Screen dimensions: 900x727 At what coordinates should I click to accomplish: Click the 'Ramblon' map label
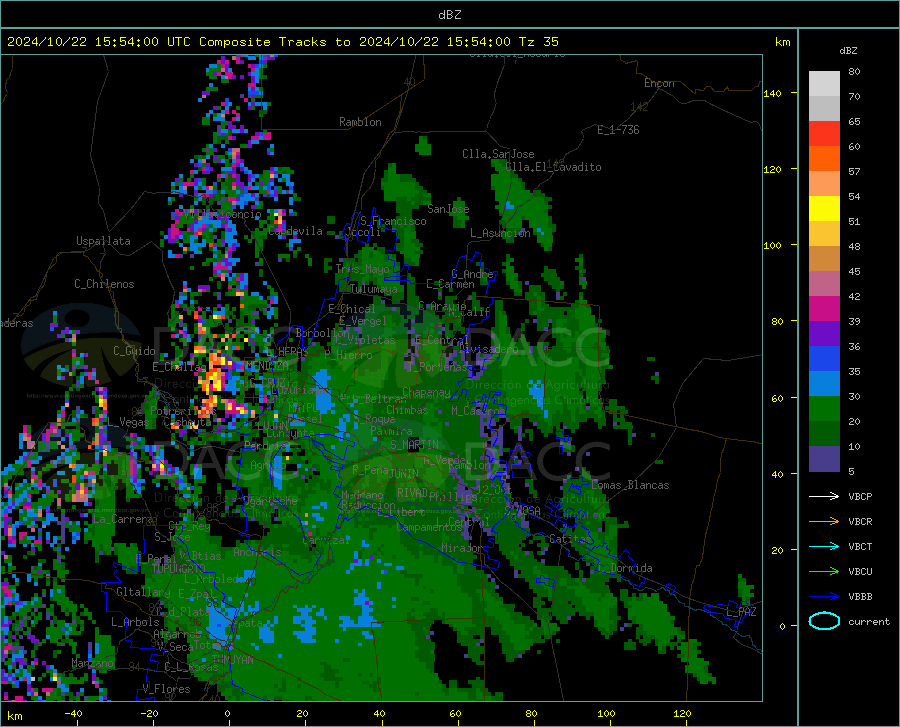tap(360, 122)
